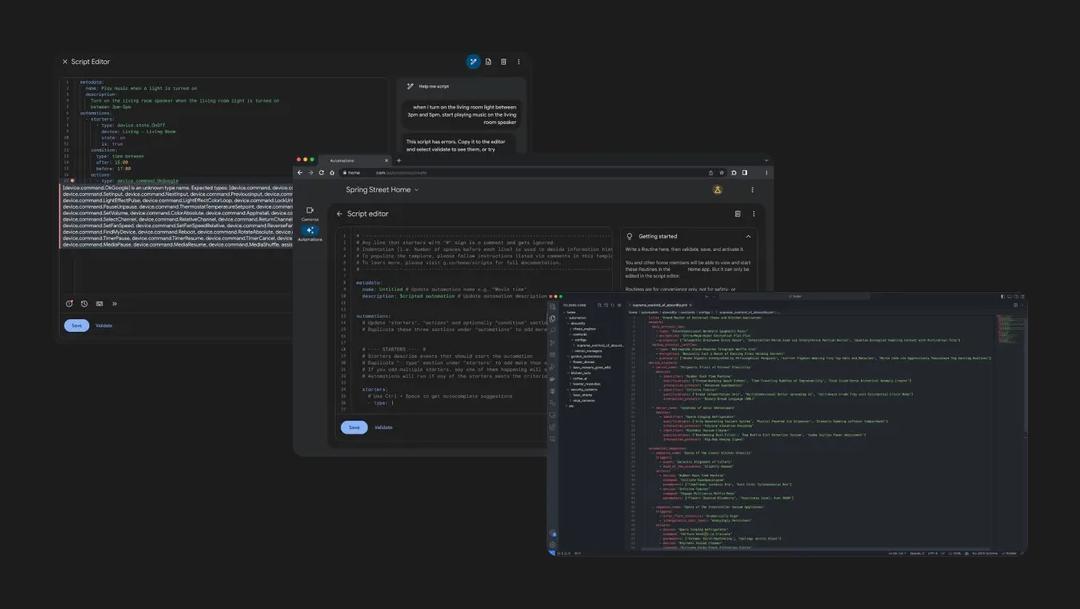The width and height of the screenshot is (1080, 609).
Task: Go forward in the browser
Action: (x=311, y=172)
